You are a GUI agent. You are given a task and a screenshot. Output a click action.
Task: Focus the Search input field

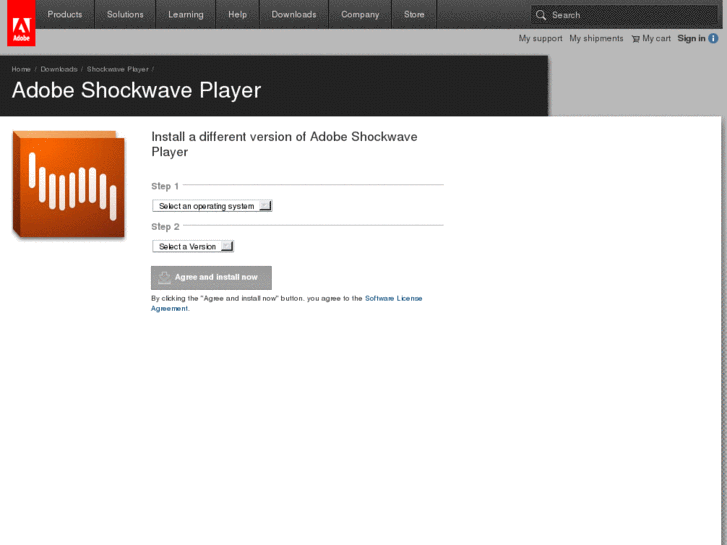point(624,15)
